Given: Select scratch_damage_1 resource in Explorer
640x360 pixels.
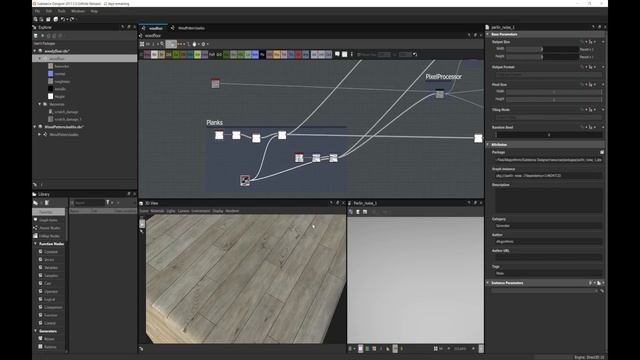Looking at the screenshot, I should (x=64, y=119).
